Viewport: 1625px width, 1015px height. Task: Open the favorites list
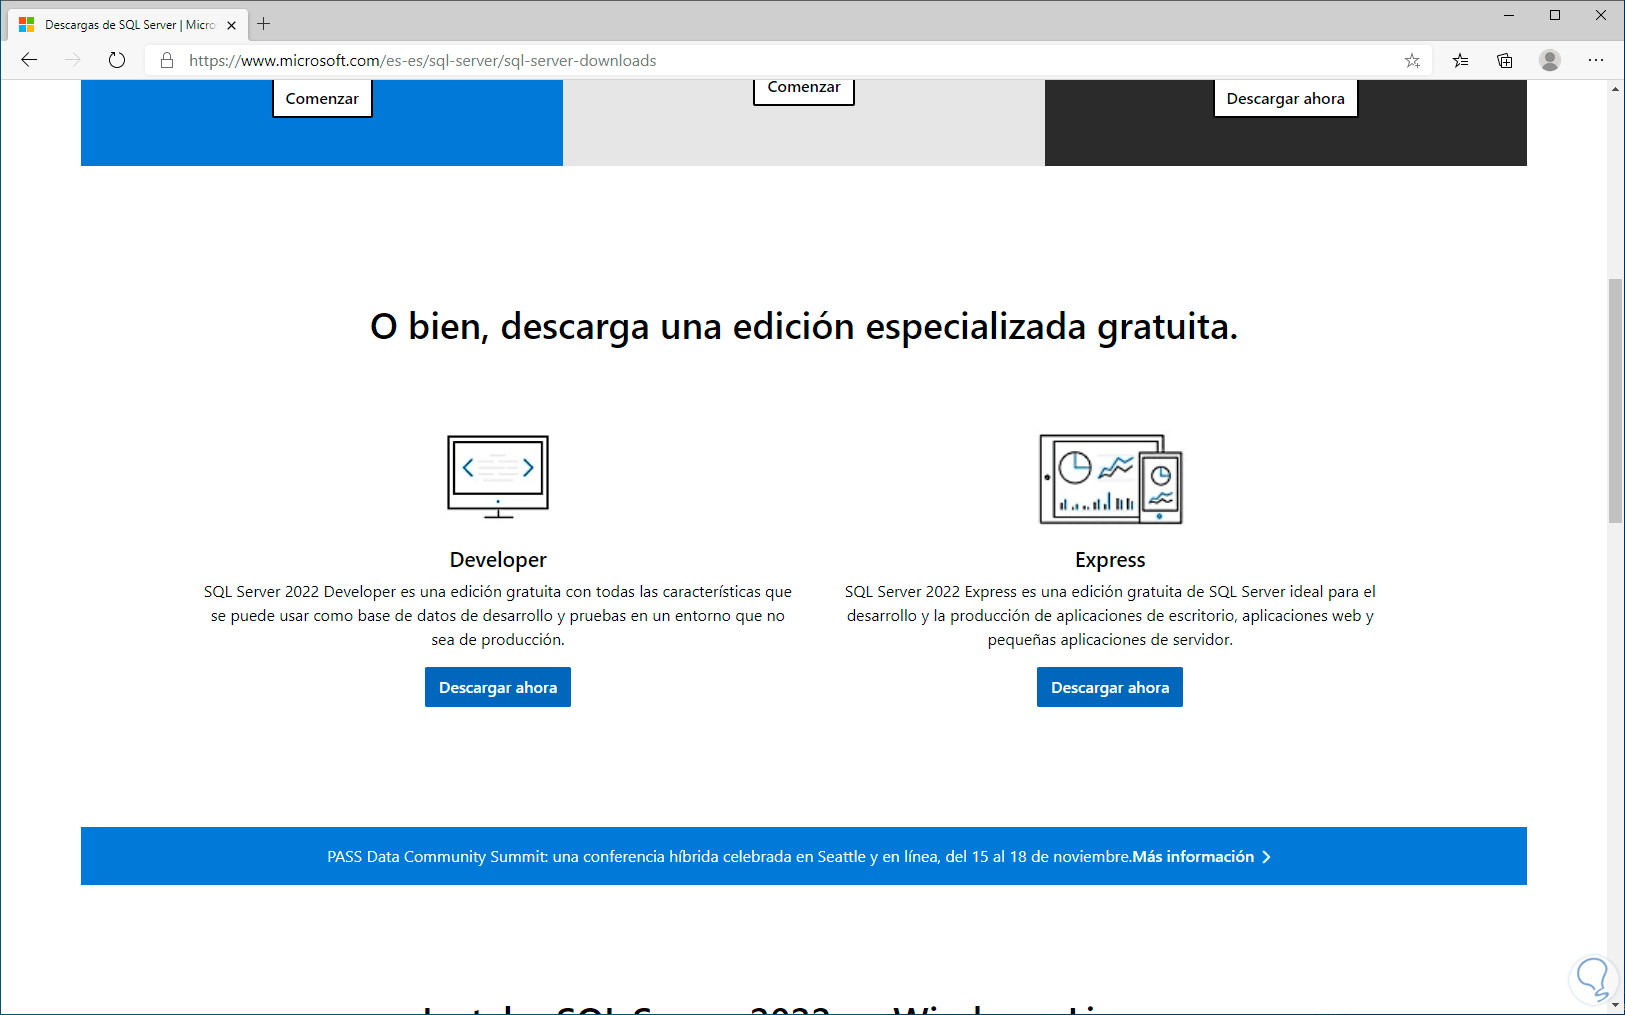(x=1460, y=60)
